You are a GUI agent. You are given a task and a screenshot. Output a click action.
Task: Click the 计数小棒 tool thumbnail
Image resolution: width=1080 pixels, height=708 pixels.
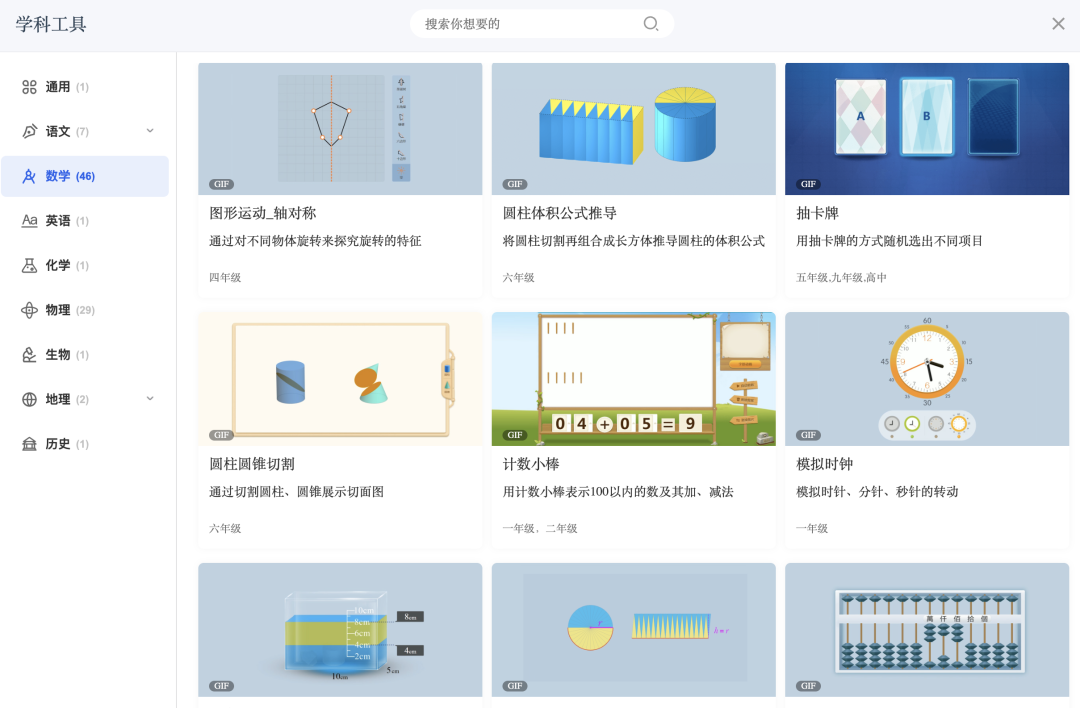(x=633, y=379)
